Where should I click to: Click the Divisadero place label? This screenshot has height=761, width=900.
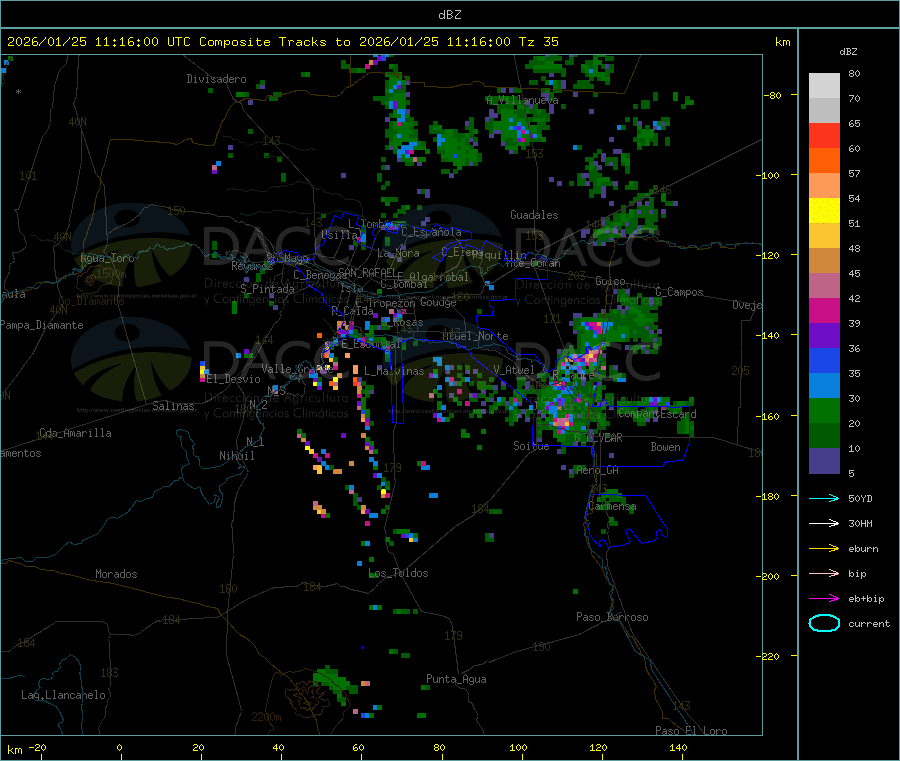[216, 79]
